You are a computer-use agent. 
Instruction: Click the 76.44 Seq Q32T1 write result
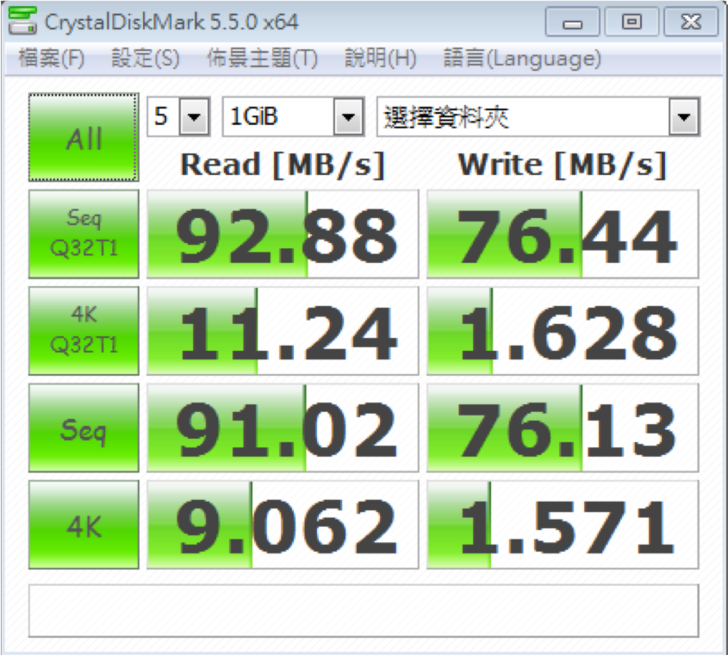563,234
